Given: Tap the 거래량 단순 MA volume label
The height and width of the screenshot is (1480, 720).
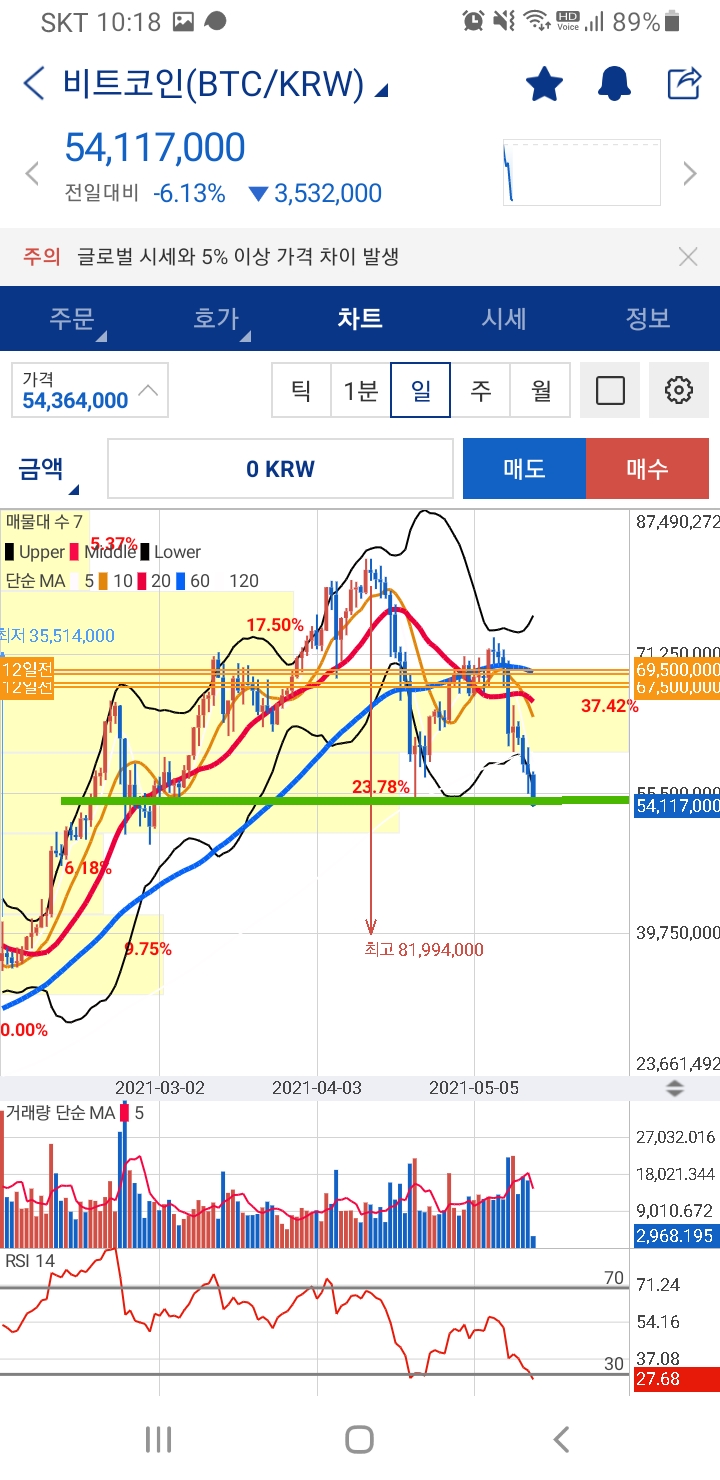Looking at the screenshot, I should [x=60, y=1112].
